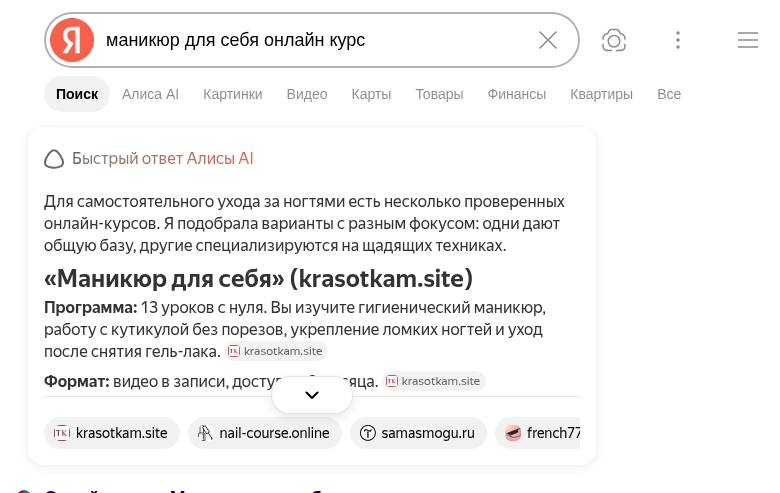The height and width of the screenshot is (493, 780).
Task: Open the krasotkam.site citation after гель-лака
Action: click(x=276, y=351)
